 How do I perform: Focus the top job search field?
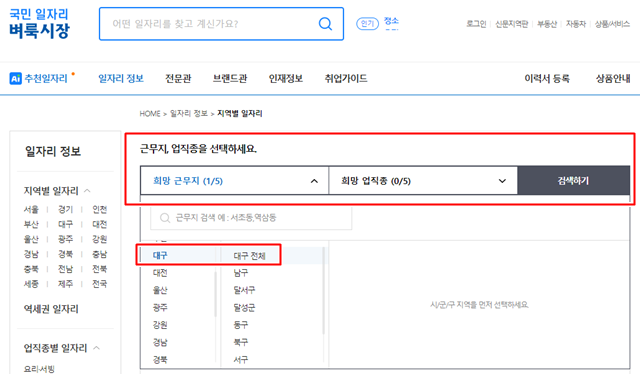(221, 24)
